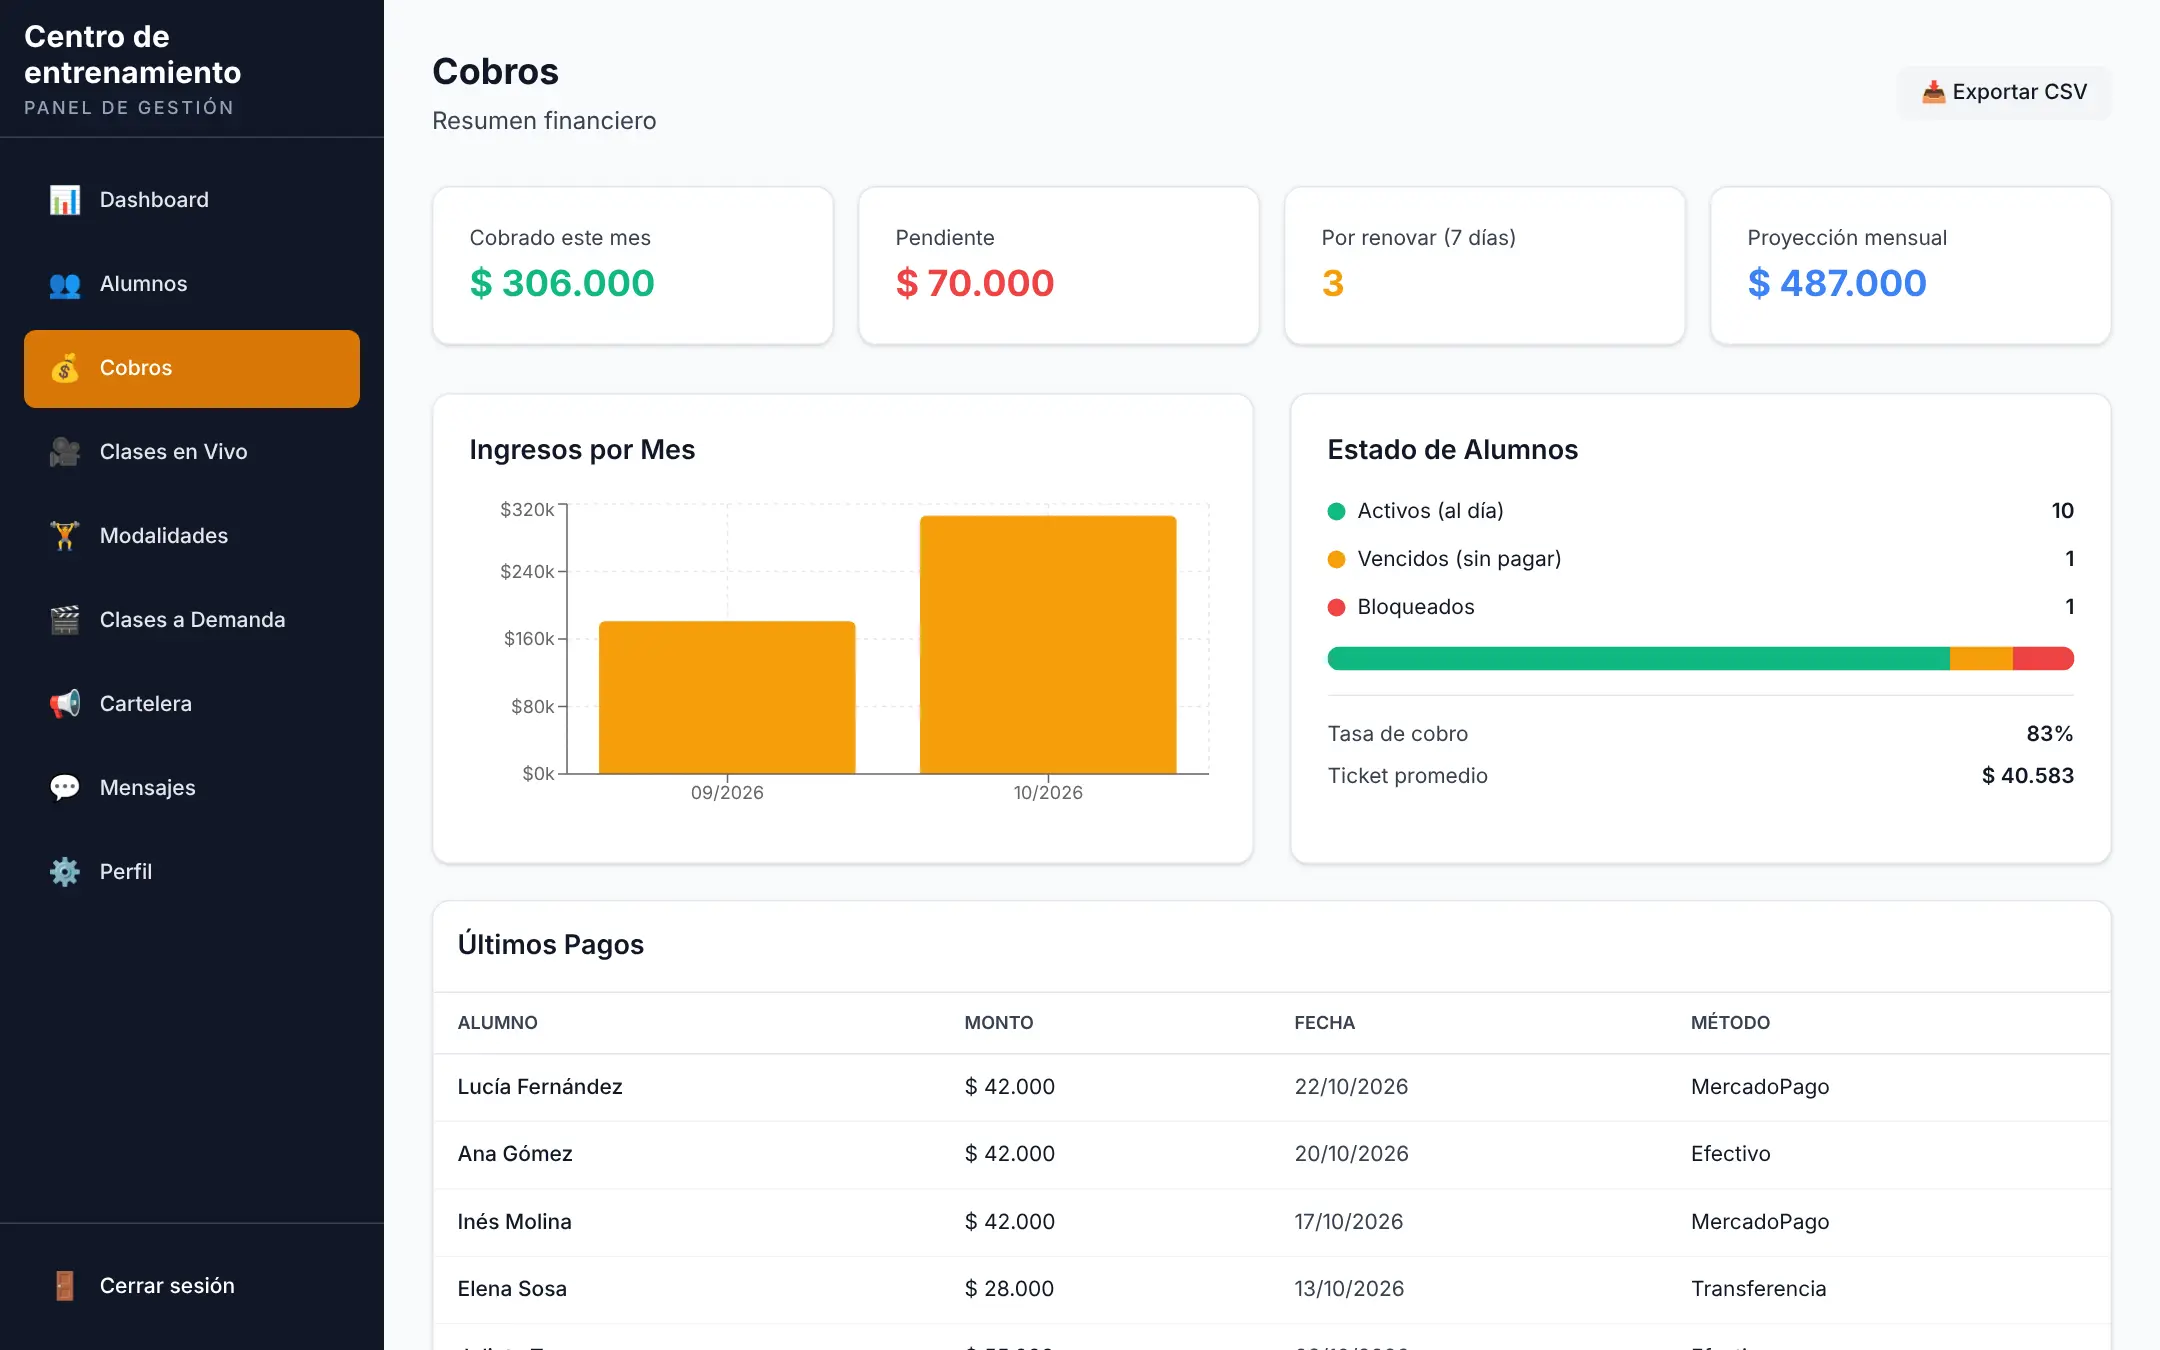Viewport: 2160px width, 1350px height.
Task: Click the Transferencia method cell
Action: click(1758, 1289)
